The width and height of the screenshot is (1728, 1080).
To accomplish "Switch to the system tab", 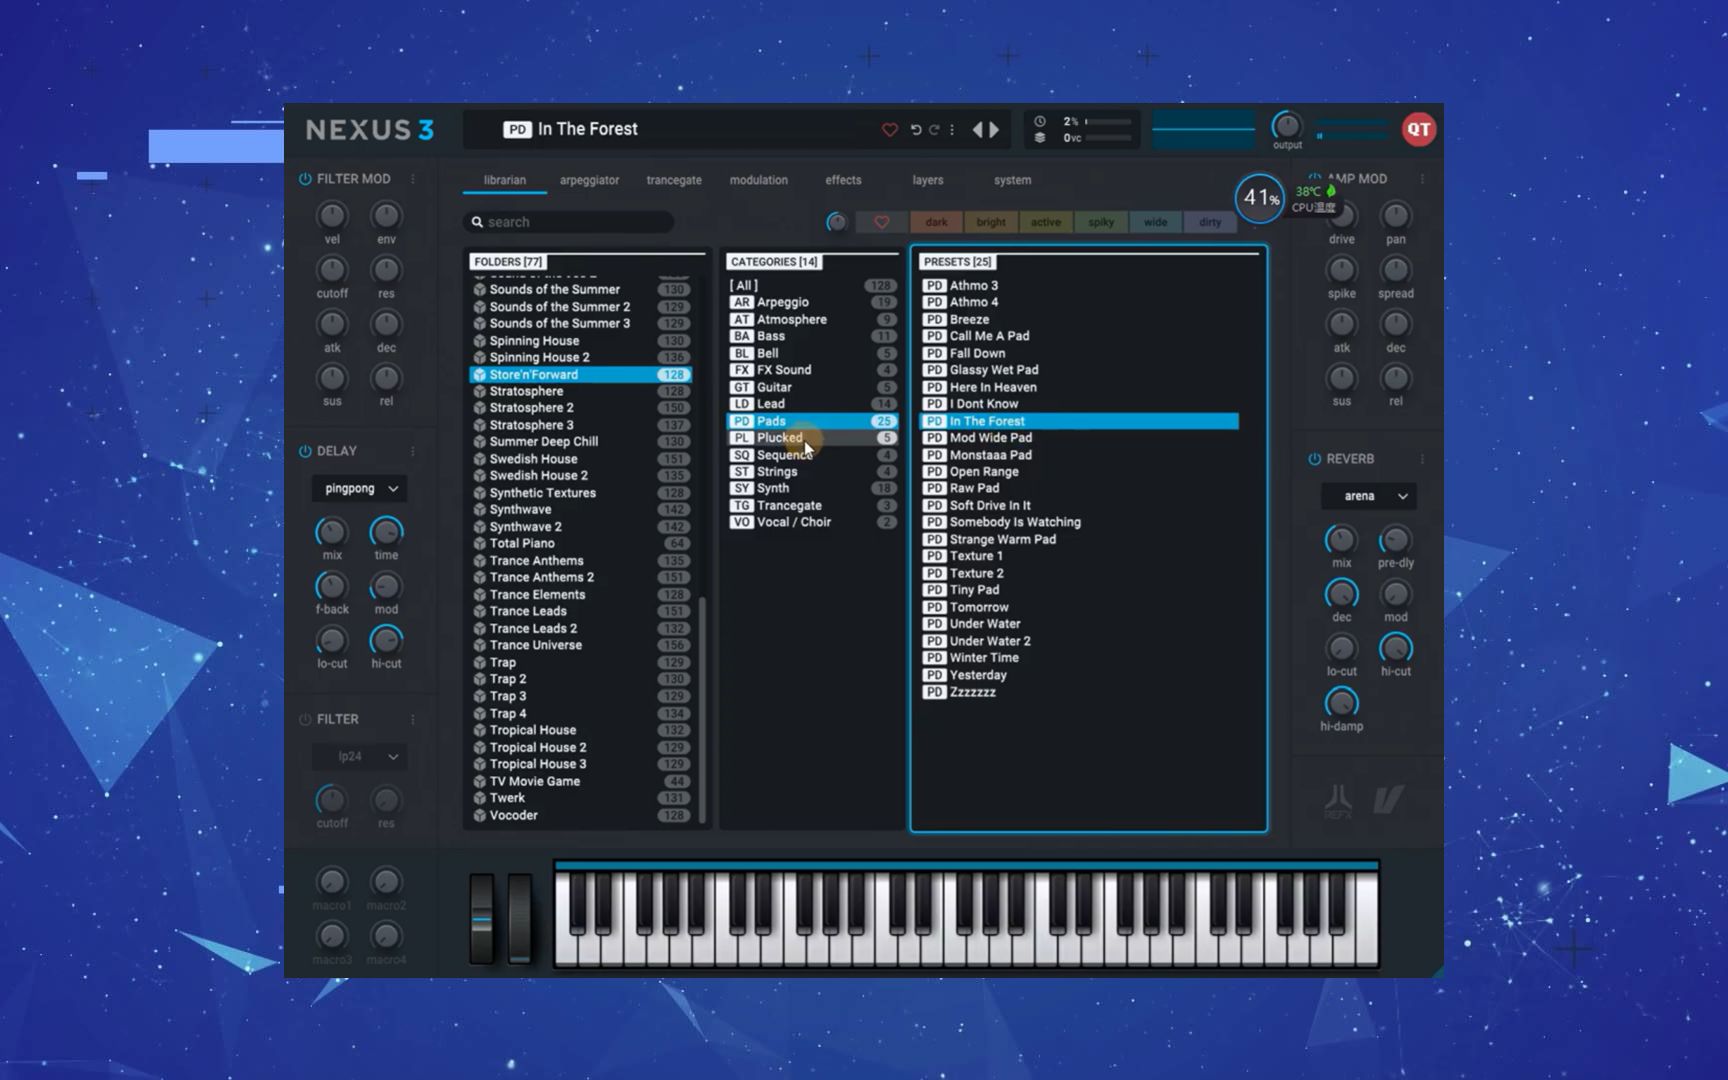I will (x=1012, y=180).
